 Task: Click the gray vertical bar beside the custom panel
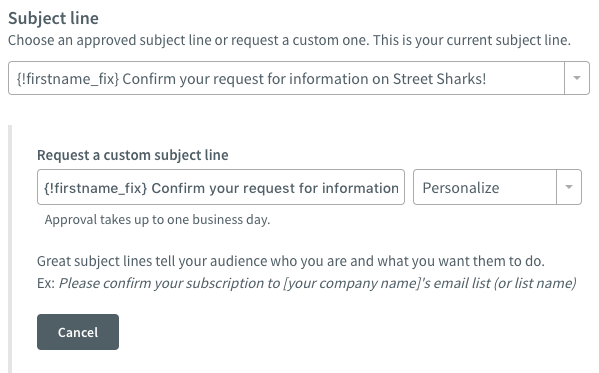10,249
